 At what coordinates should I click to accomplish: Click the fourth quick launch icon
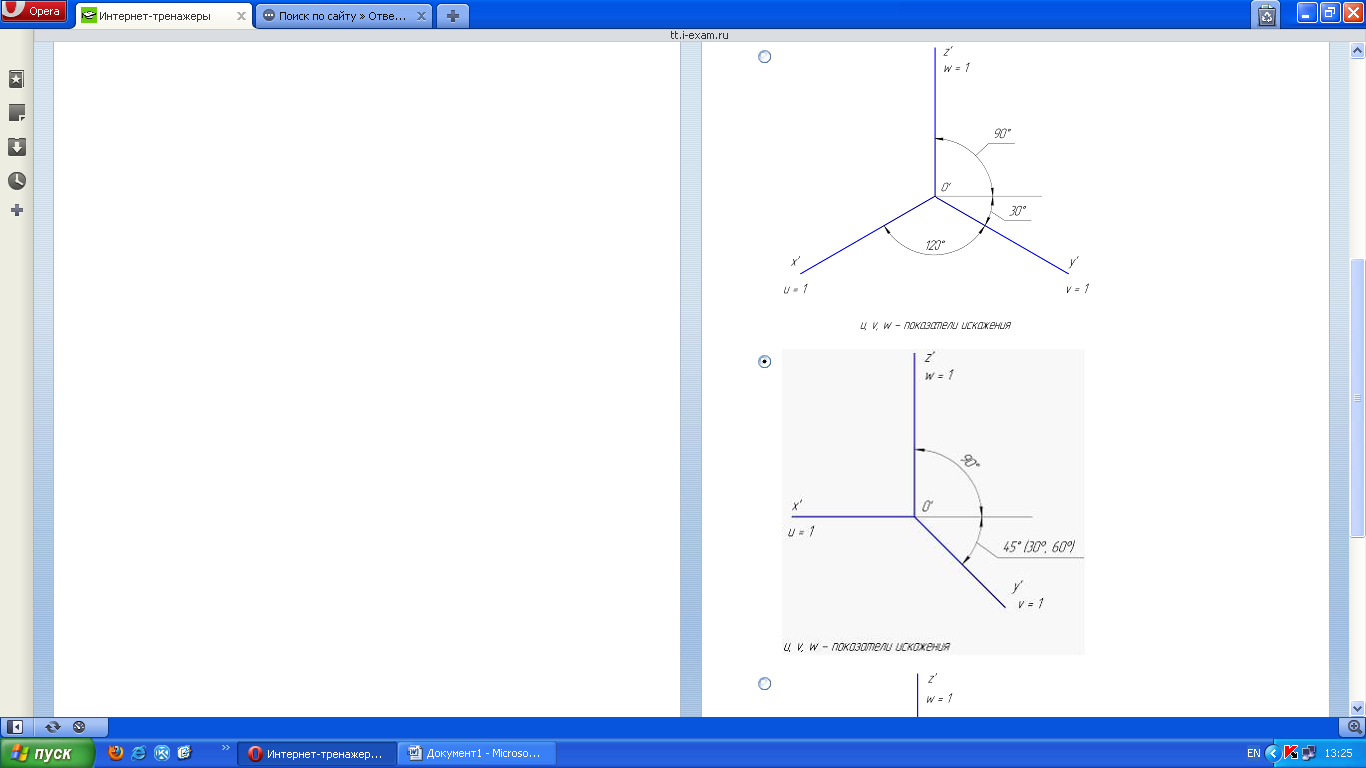point(185,753)
